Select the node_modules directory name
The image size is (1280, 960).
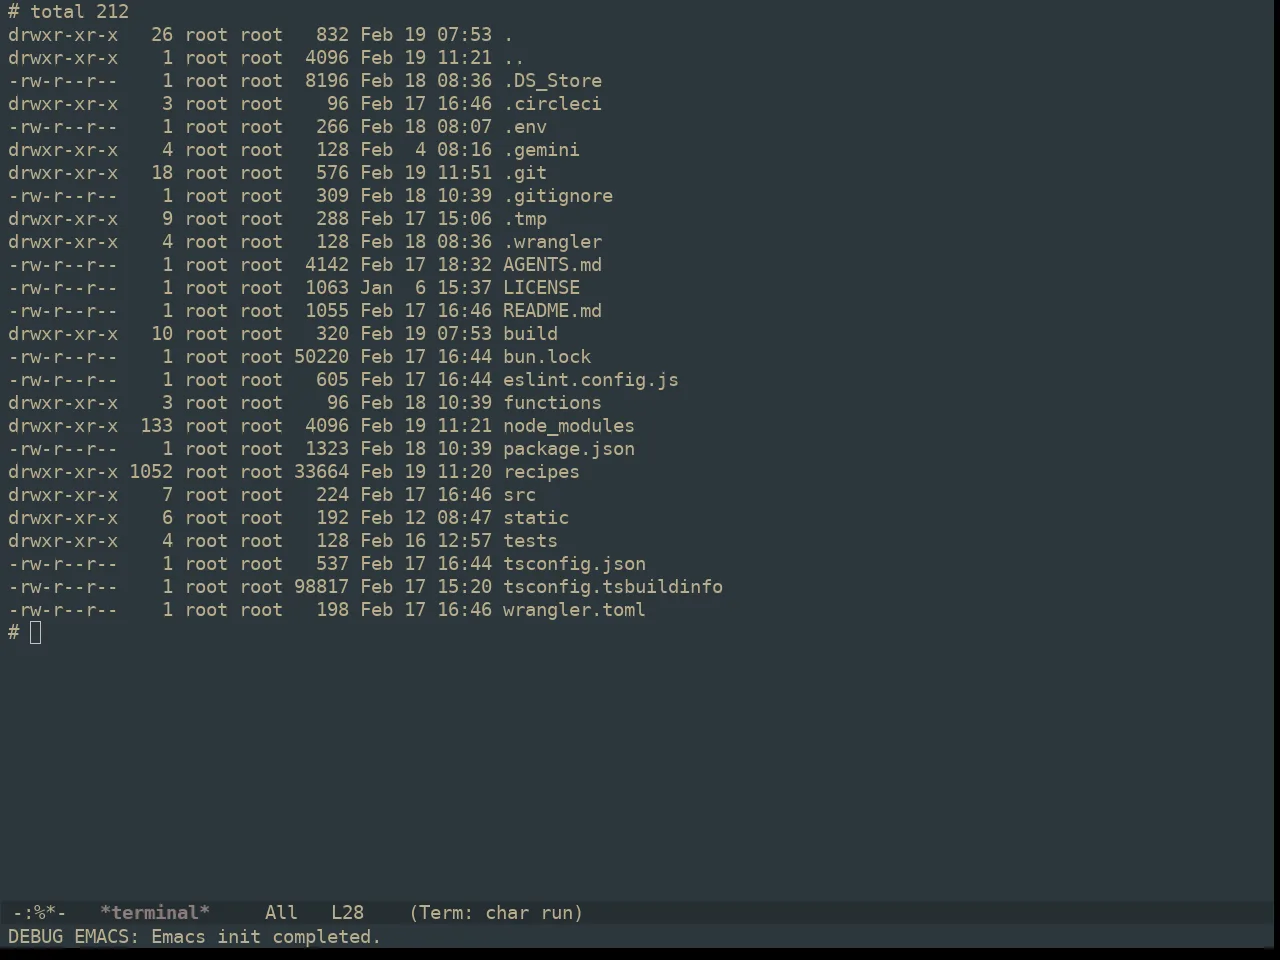569,426
